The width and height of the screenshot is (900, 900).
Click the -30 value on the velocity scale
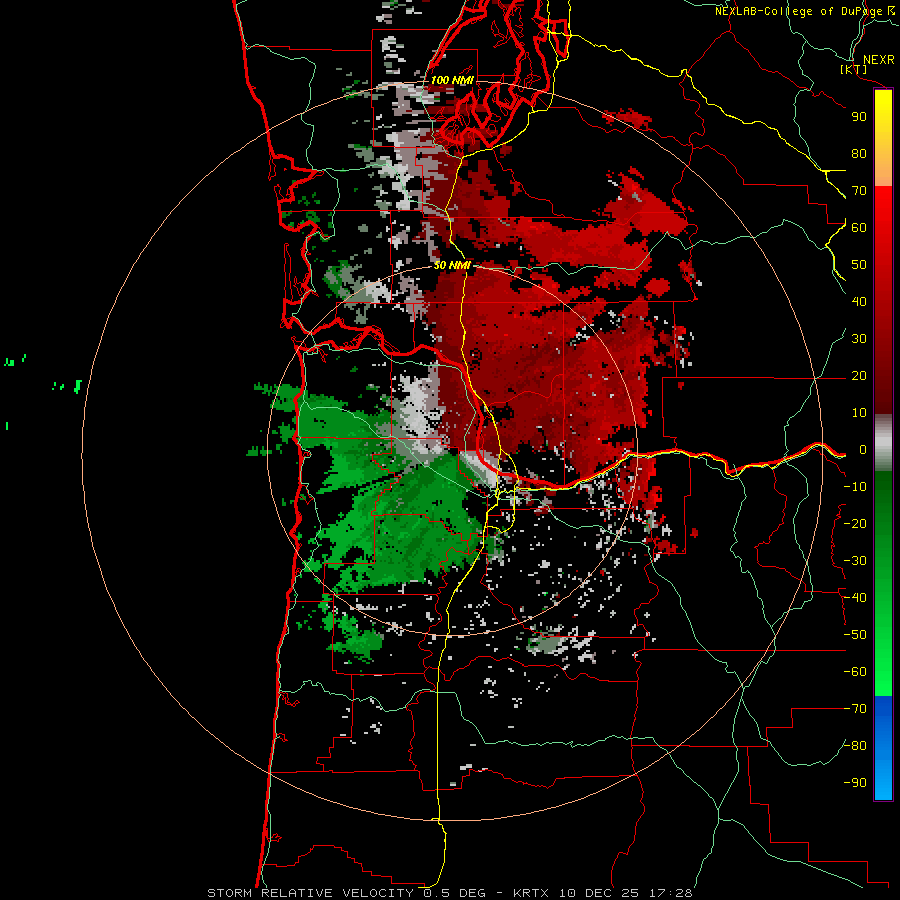pos(855,561)
